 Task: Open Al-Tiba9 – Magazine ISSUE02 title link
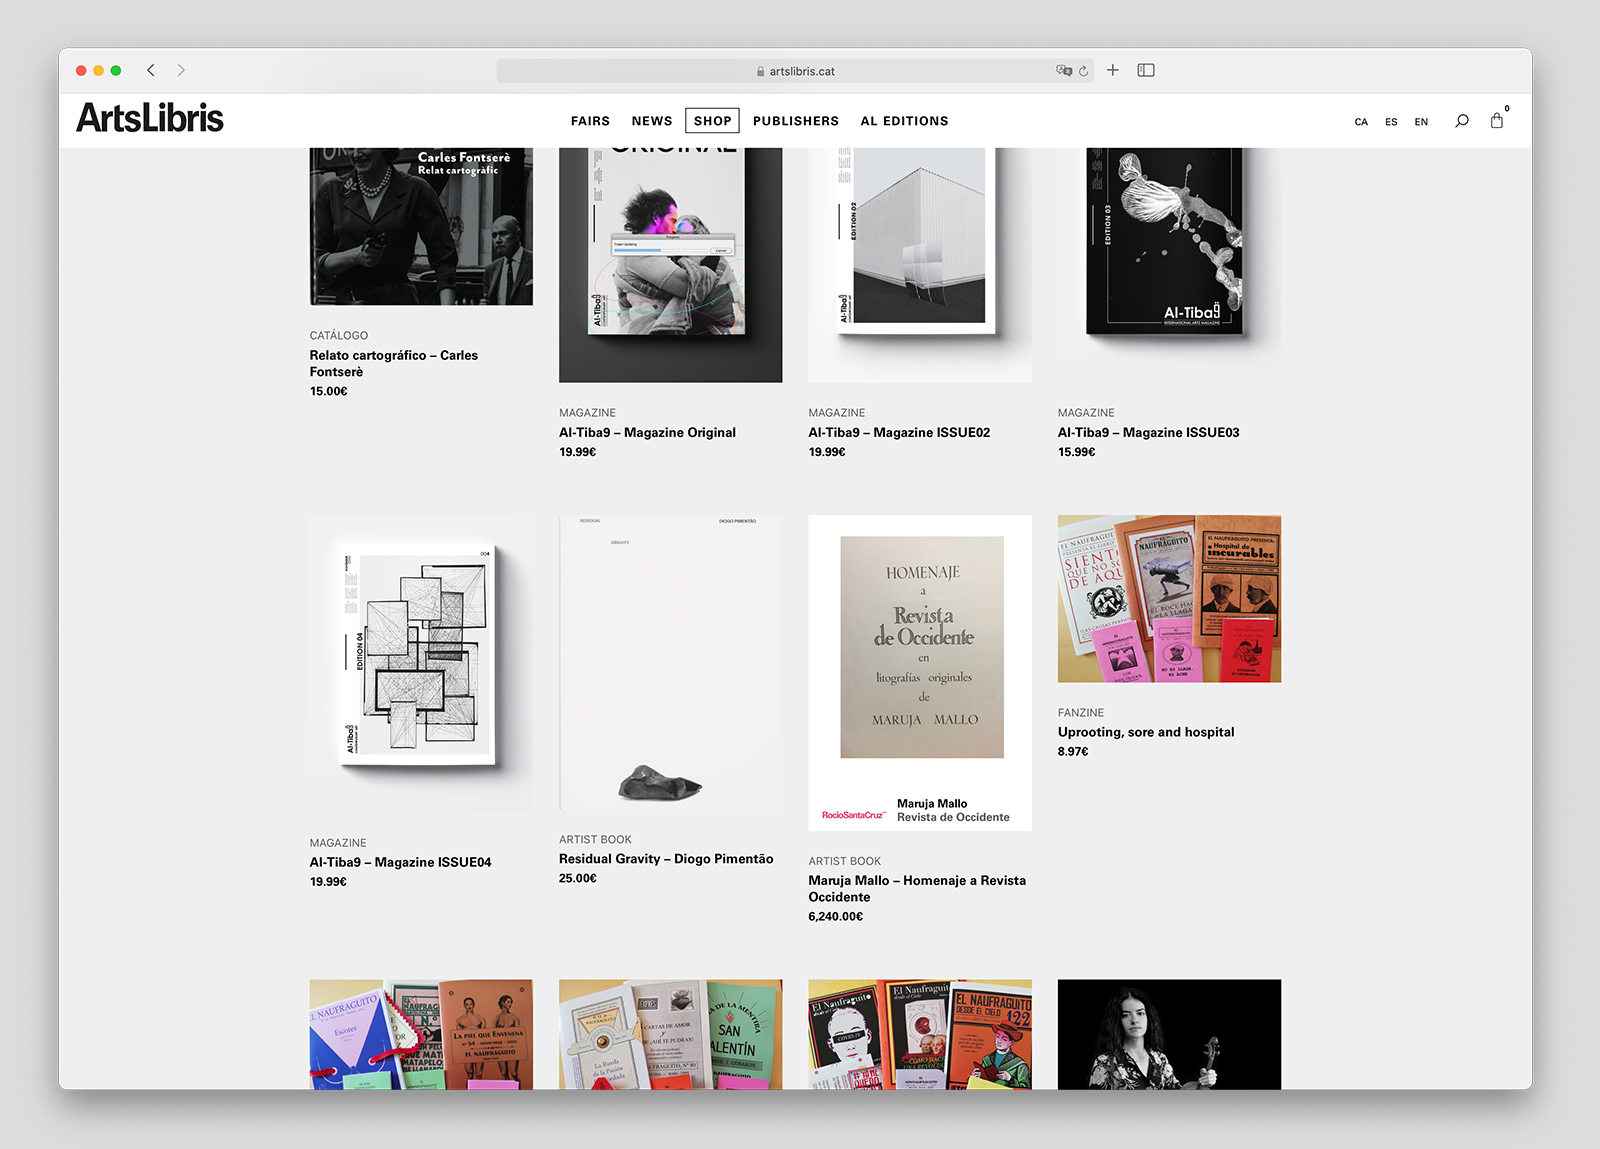(x=899, y=432)
